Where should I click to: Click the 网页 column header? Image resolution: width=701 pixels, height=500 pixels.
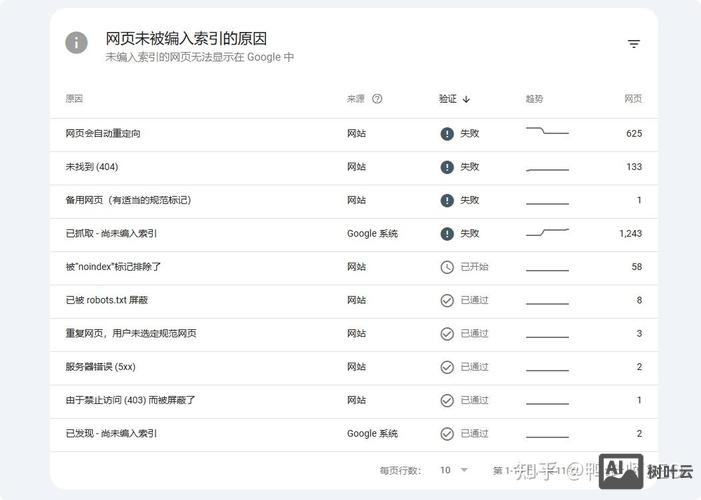(633, 99)
